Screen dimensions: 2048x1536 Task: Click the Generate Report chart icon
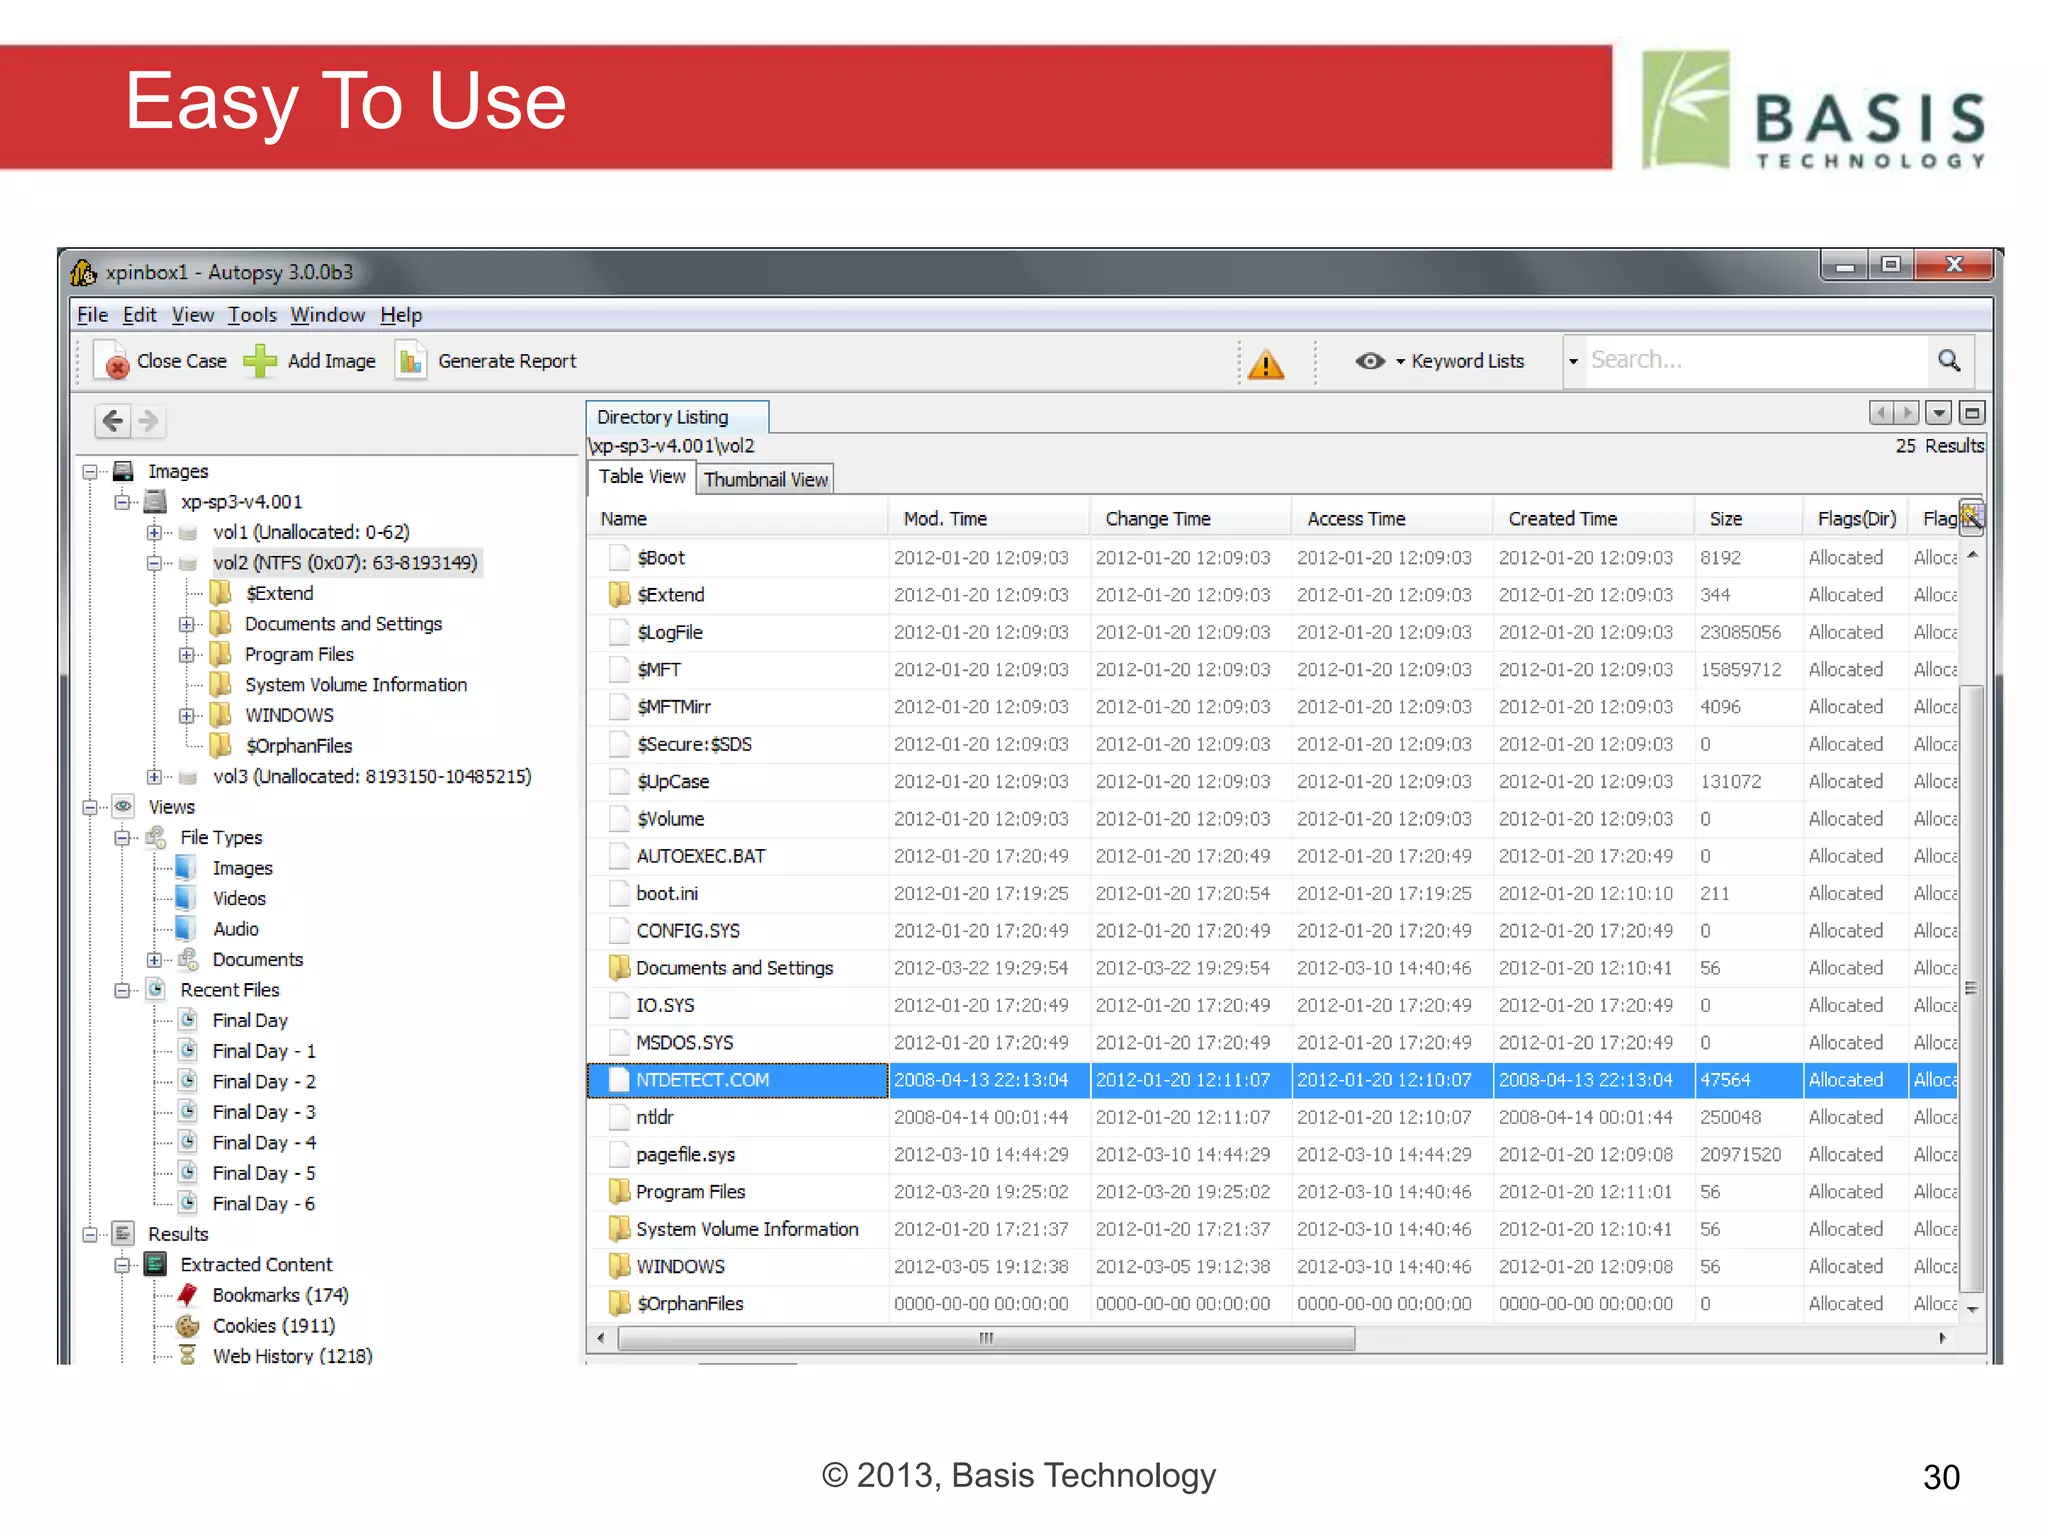coord(410,361)
